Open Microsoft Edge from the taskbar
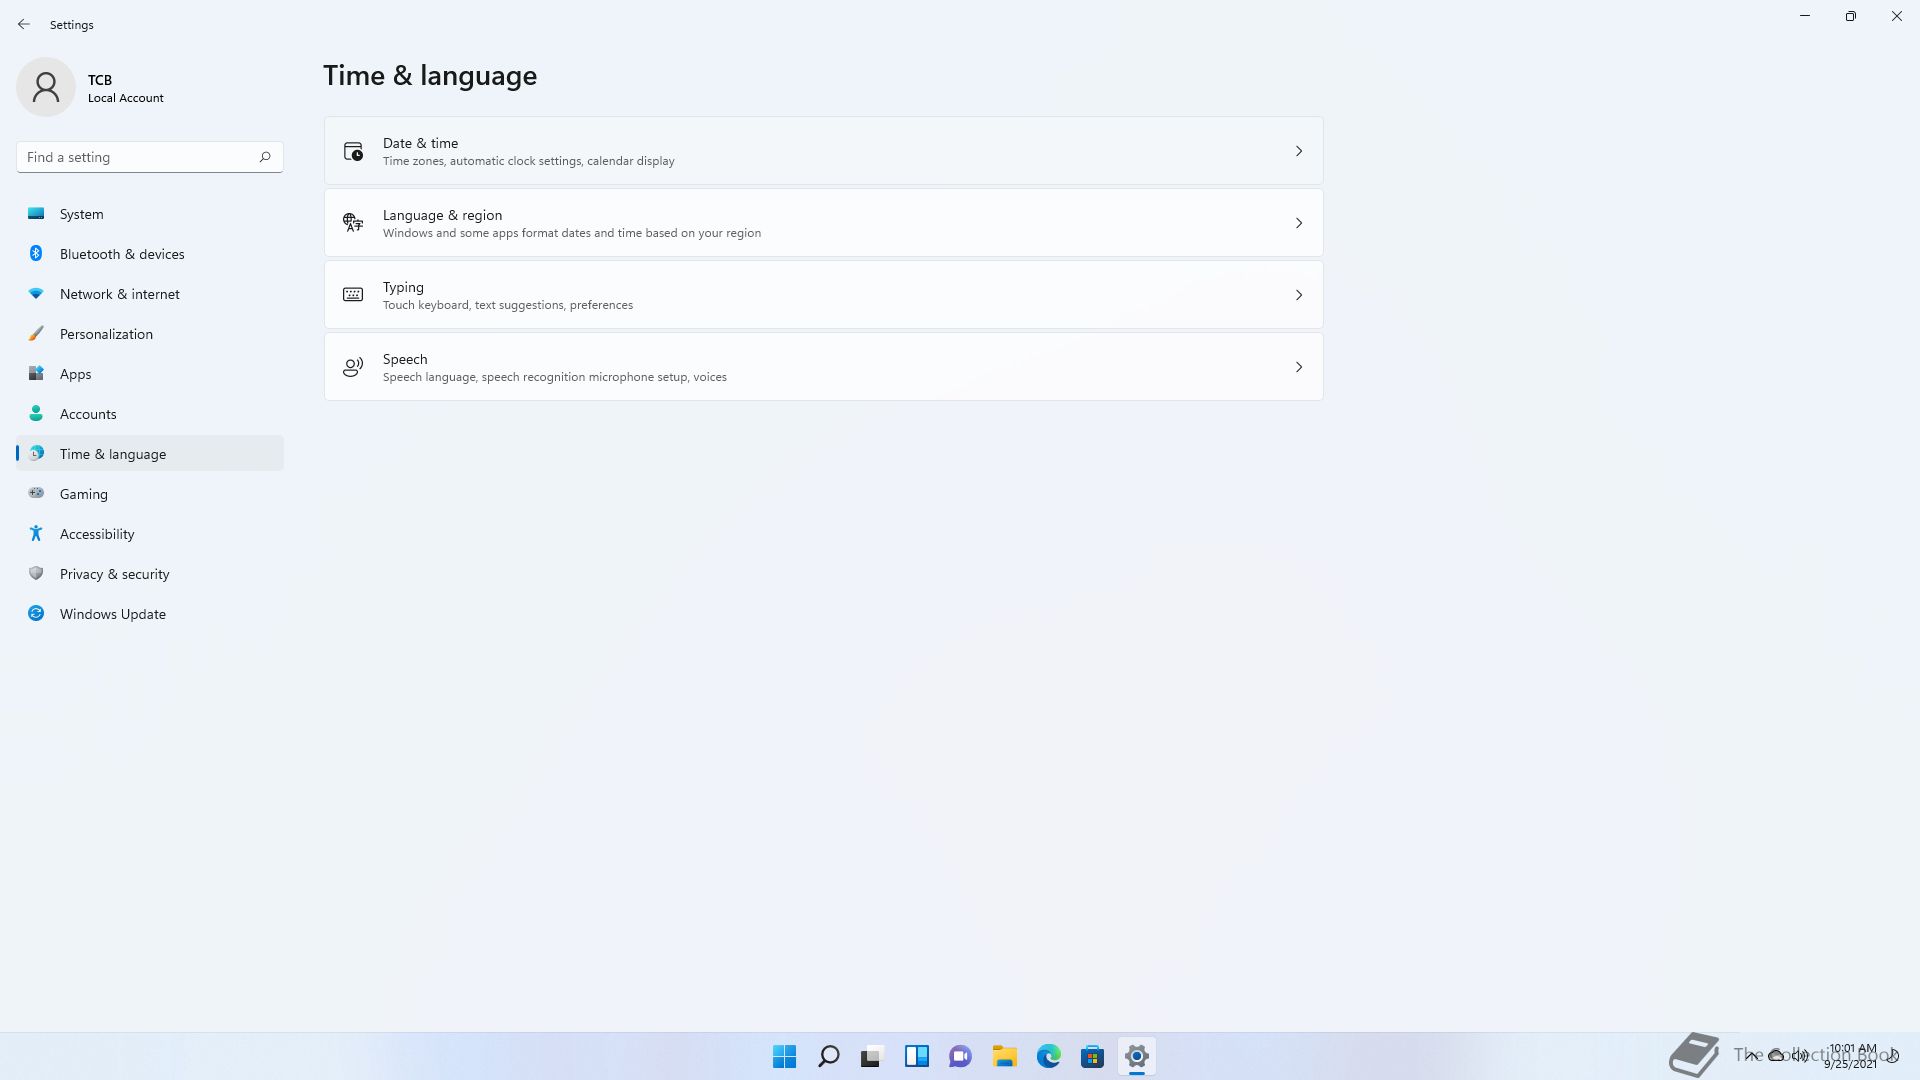 (1048, 1056)
